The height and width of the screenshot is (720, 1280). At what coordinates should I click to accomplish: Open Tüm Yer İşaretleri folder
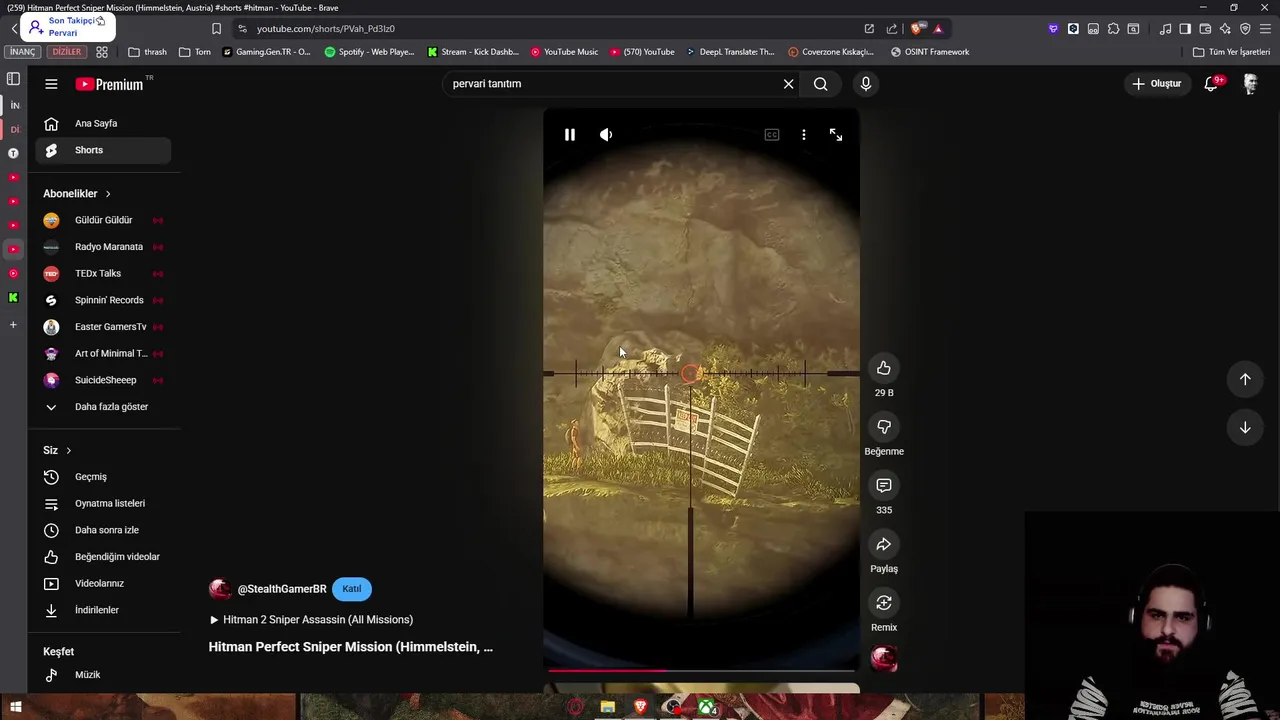point(1231,52)
